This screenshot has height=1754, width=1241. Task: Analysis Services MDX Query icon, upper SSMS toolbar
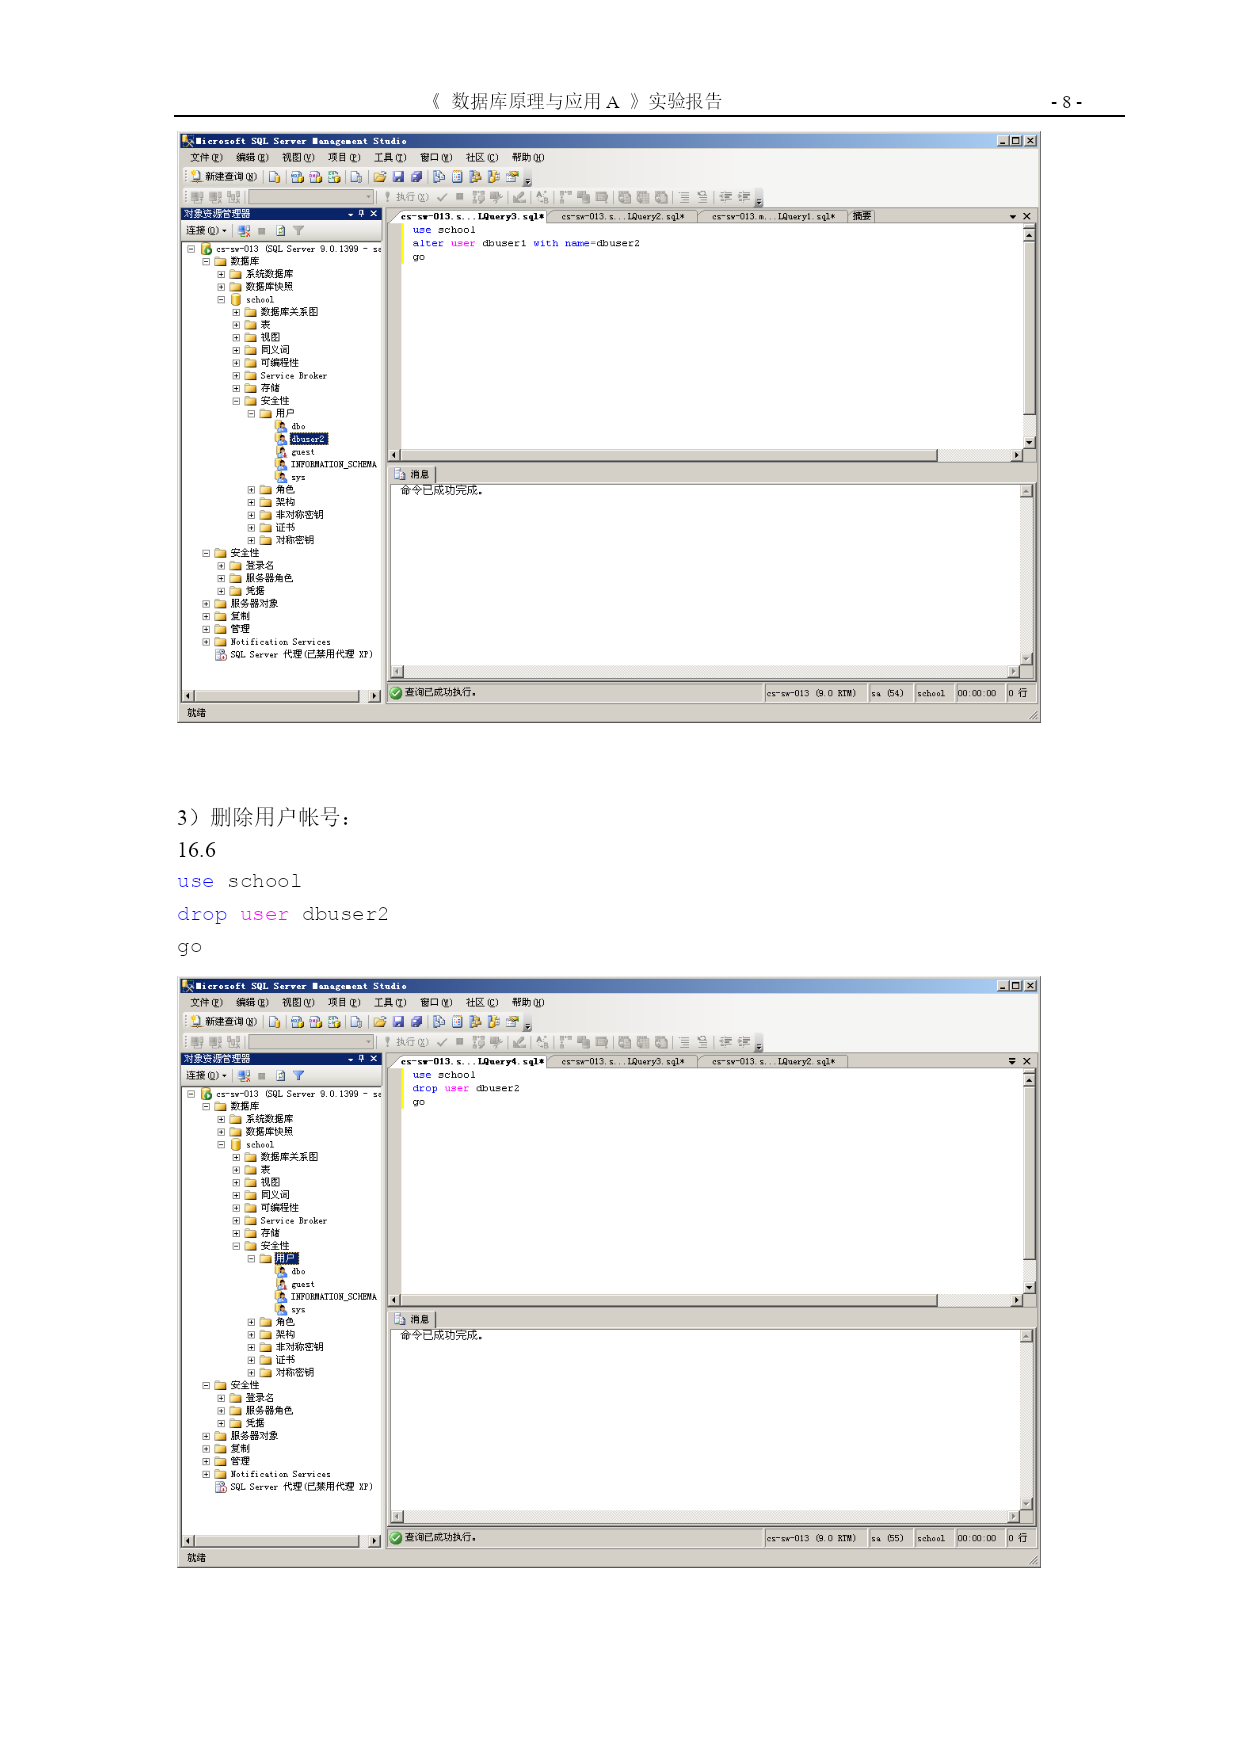coord(297,177)
